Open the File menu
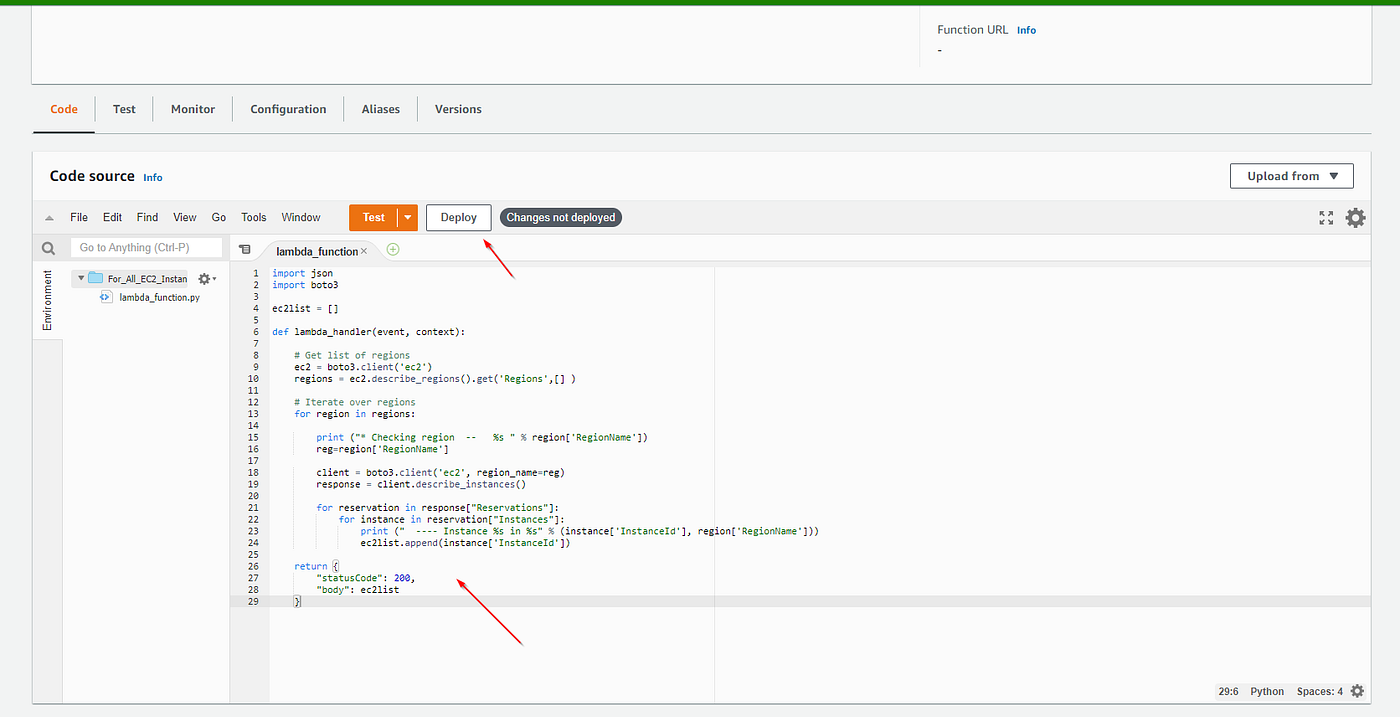The width and height of the screenshot is (1400, 717). pos(78,217)
